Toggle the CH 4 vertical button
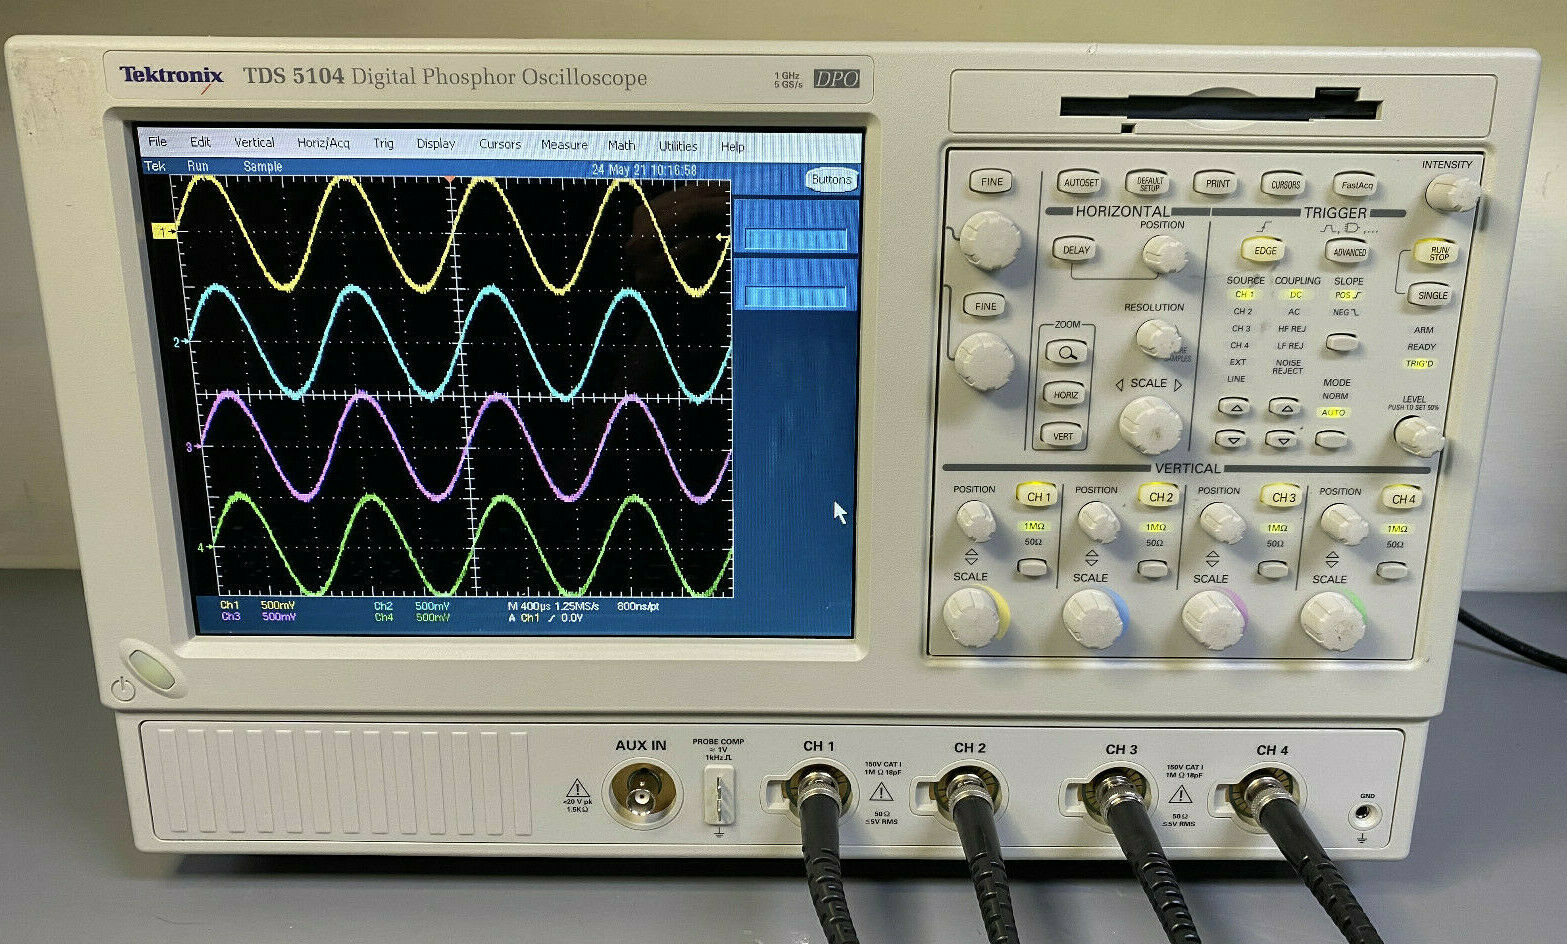This screenshot has width=1567, height=944. point(1403,498)
